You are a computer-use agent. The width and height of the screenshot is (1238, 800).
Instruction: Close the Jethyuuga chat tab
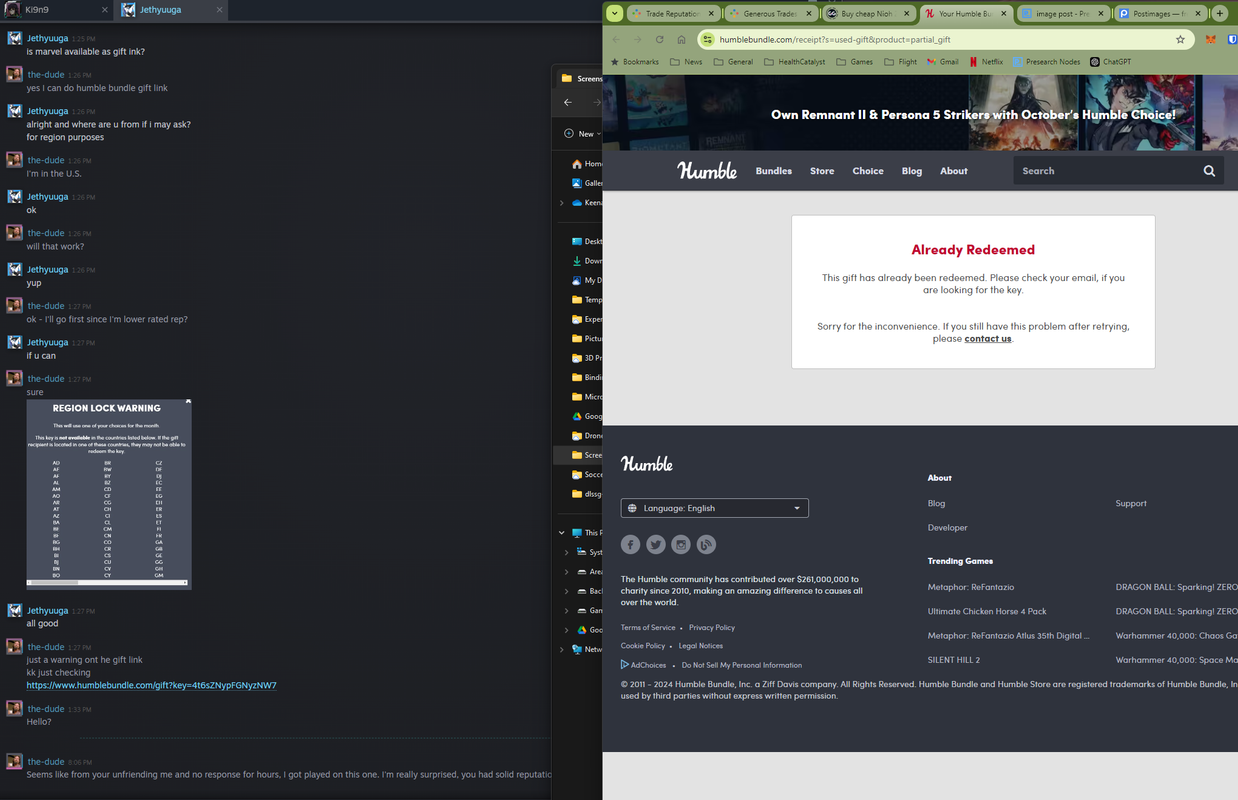click(x=218, y=10)
